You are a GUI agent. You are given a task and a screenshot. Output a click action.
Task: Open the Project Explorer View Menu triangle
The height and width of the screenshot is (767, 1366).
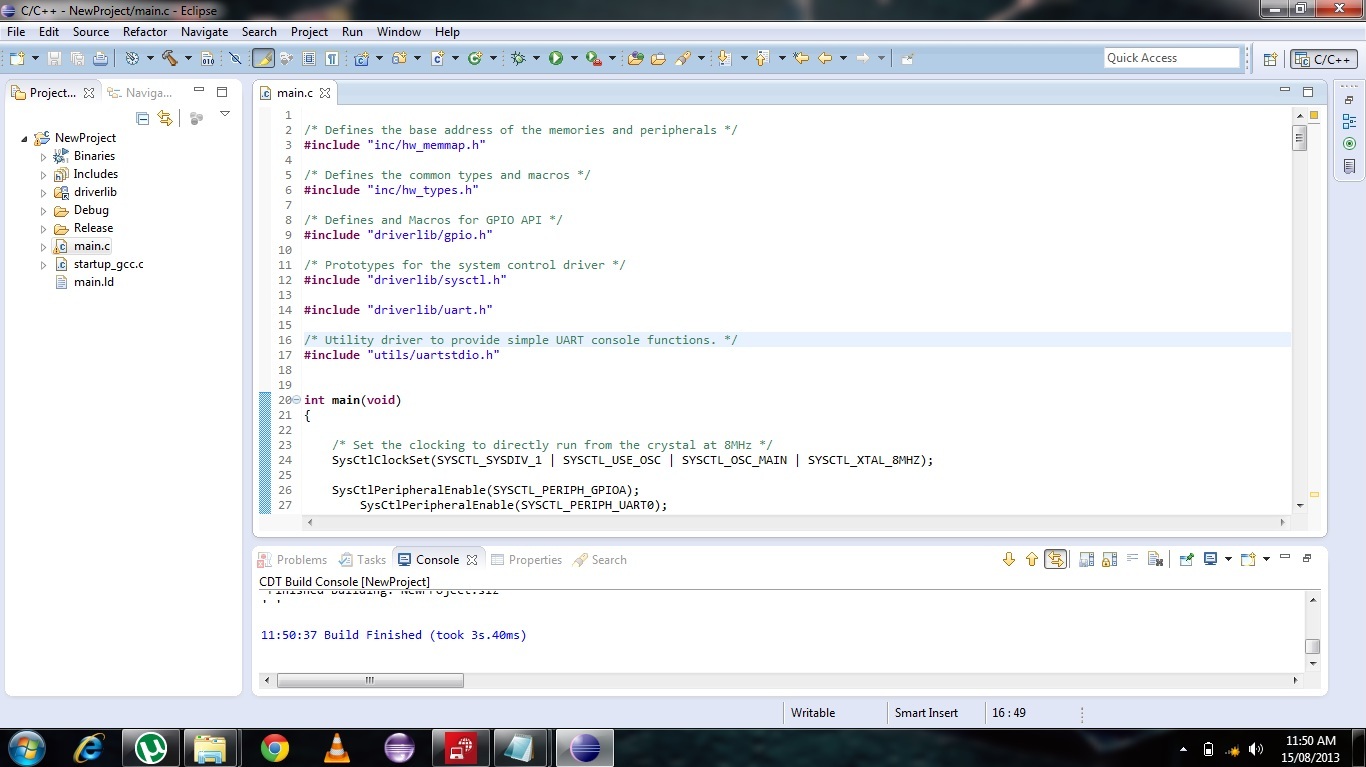pyautogui.click(x=225, y=115)
